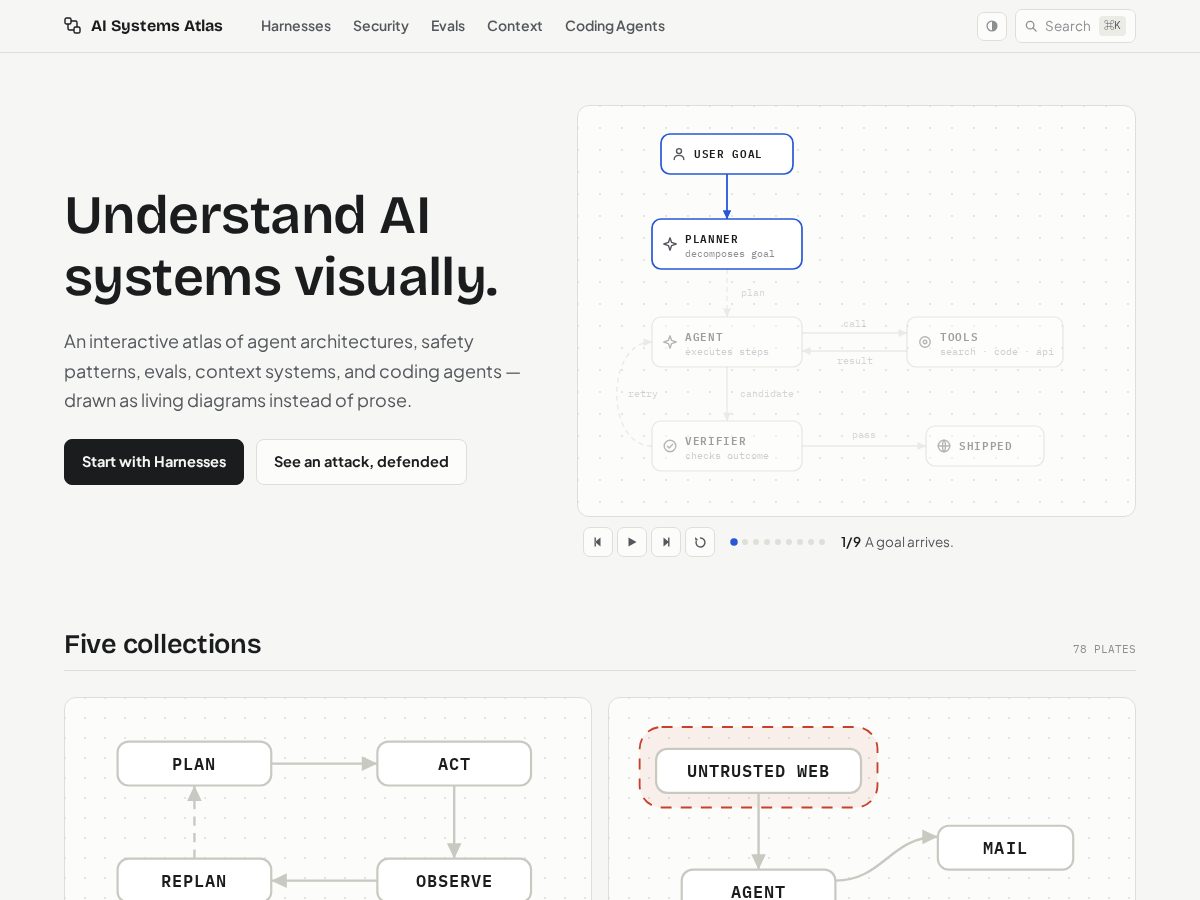The image size is (1200, 900).
Task: Jump to the last step dot indicator
Action: (x=822, y=542)
